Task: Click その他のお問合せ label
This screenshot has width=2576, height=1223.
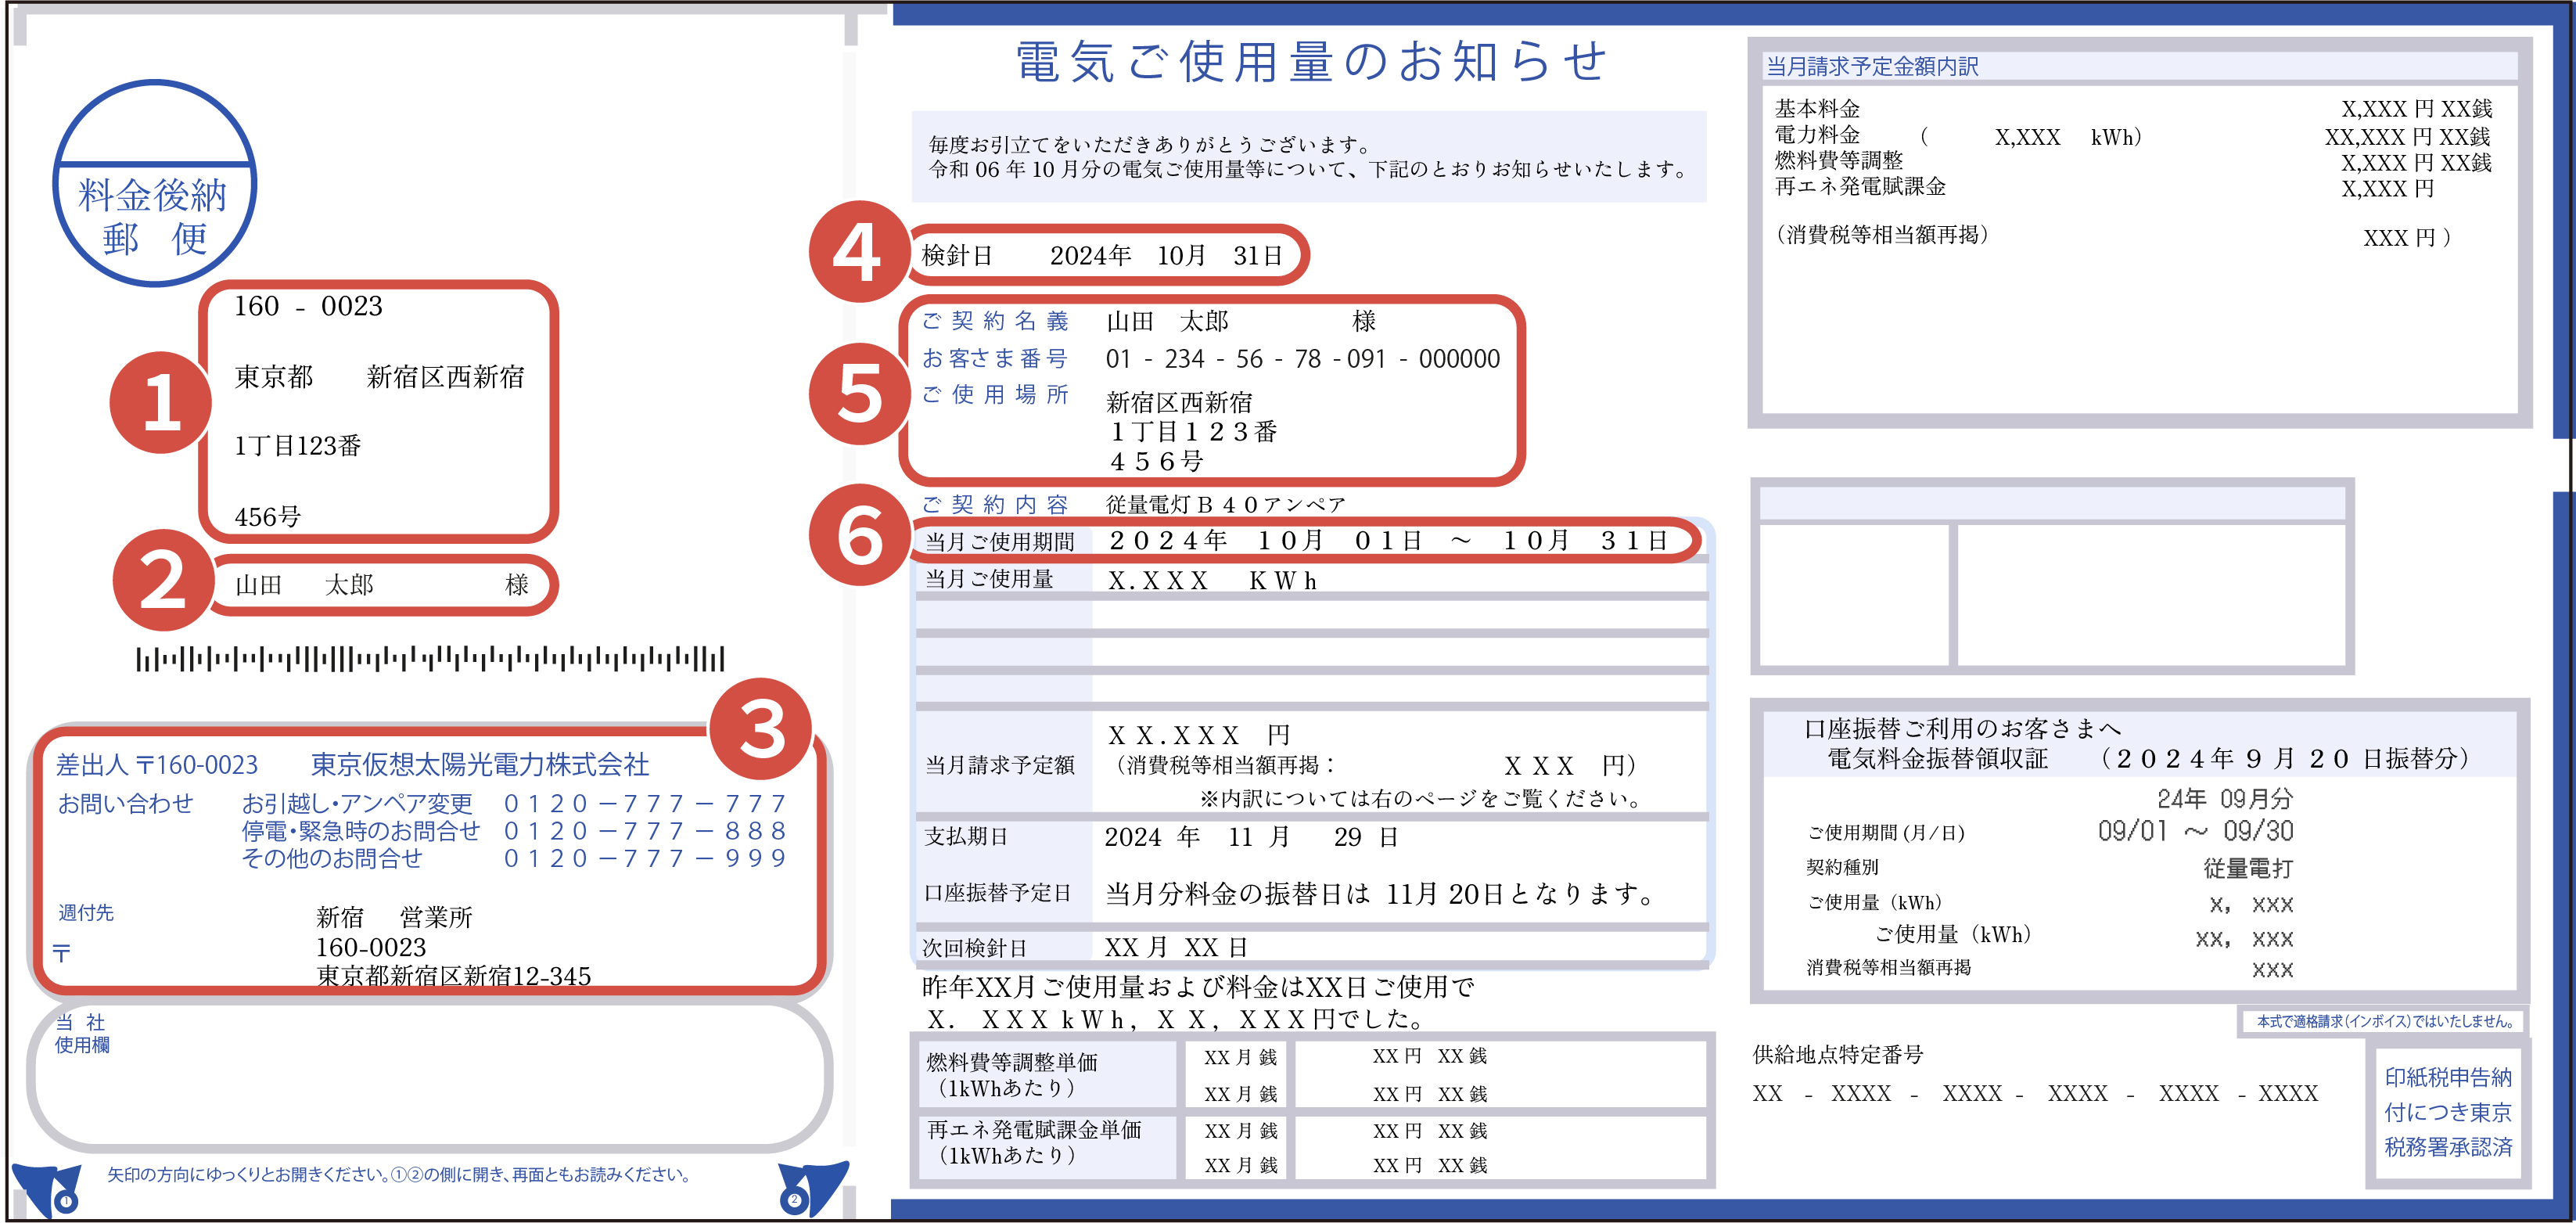Action: (x=332, y=858)
